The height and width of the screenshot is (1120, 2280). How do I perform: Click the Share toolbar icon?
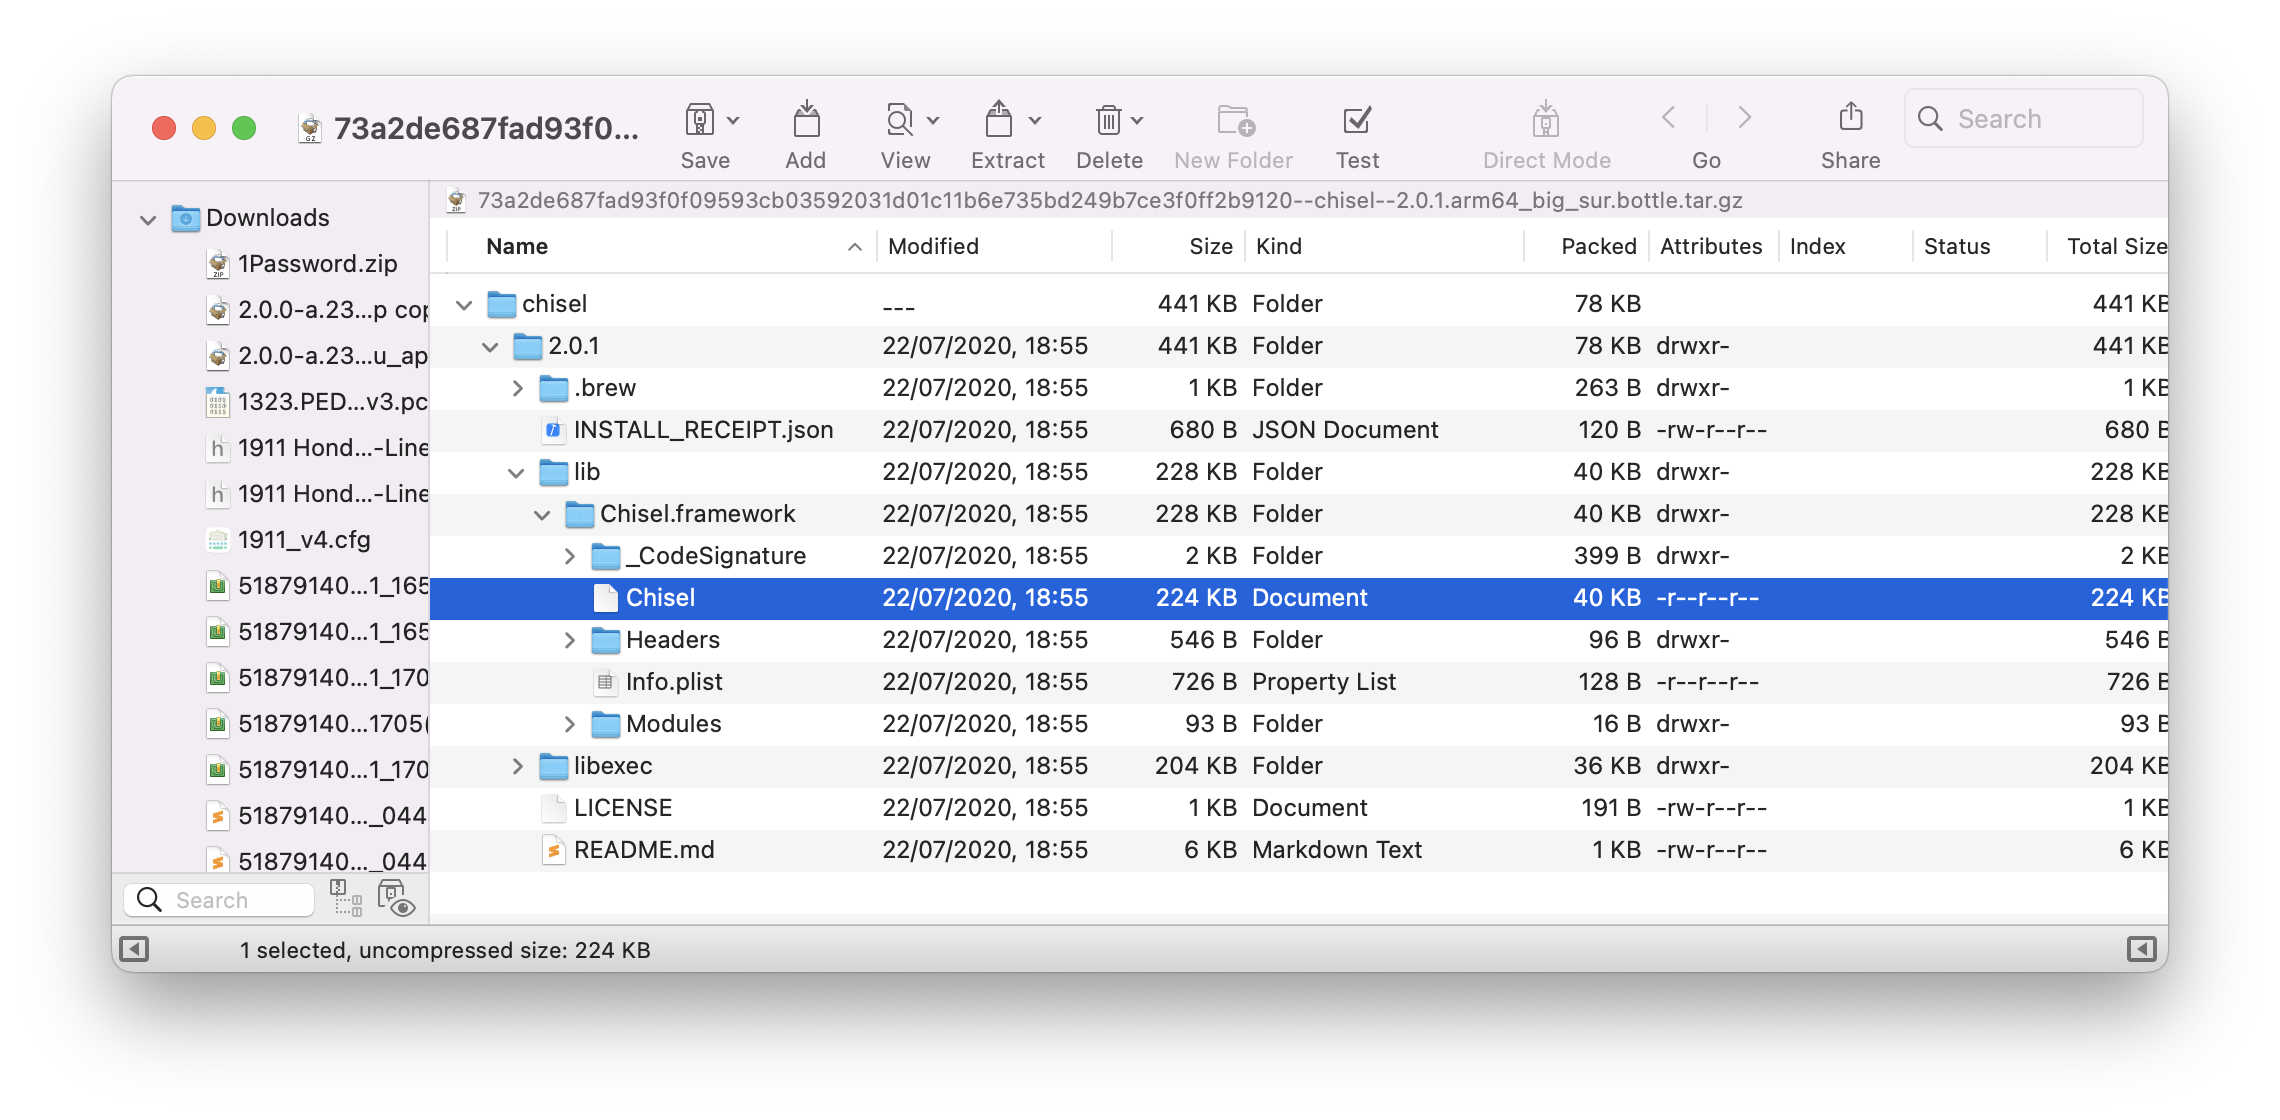(1851, 118)
